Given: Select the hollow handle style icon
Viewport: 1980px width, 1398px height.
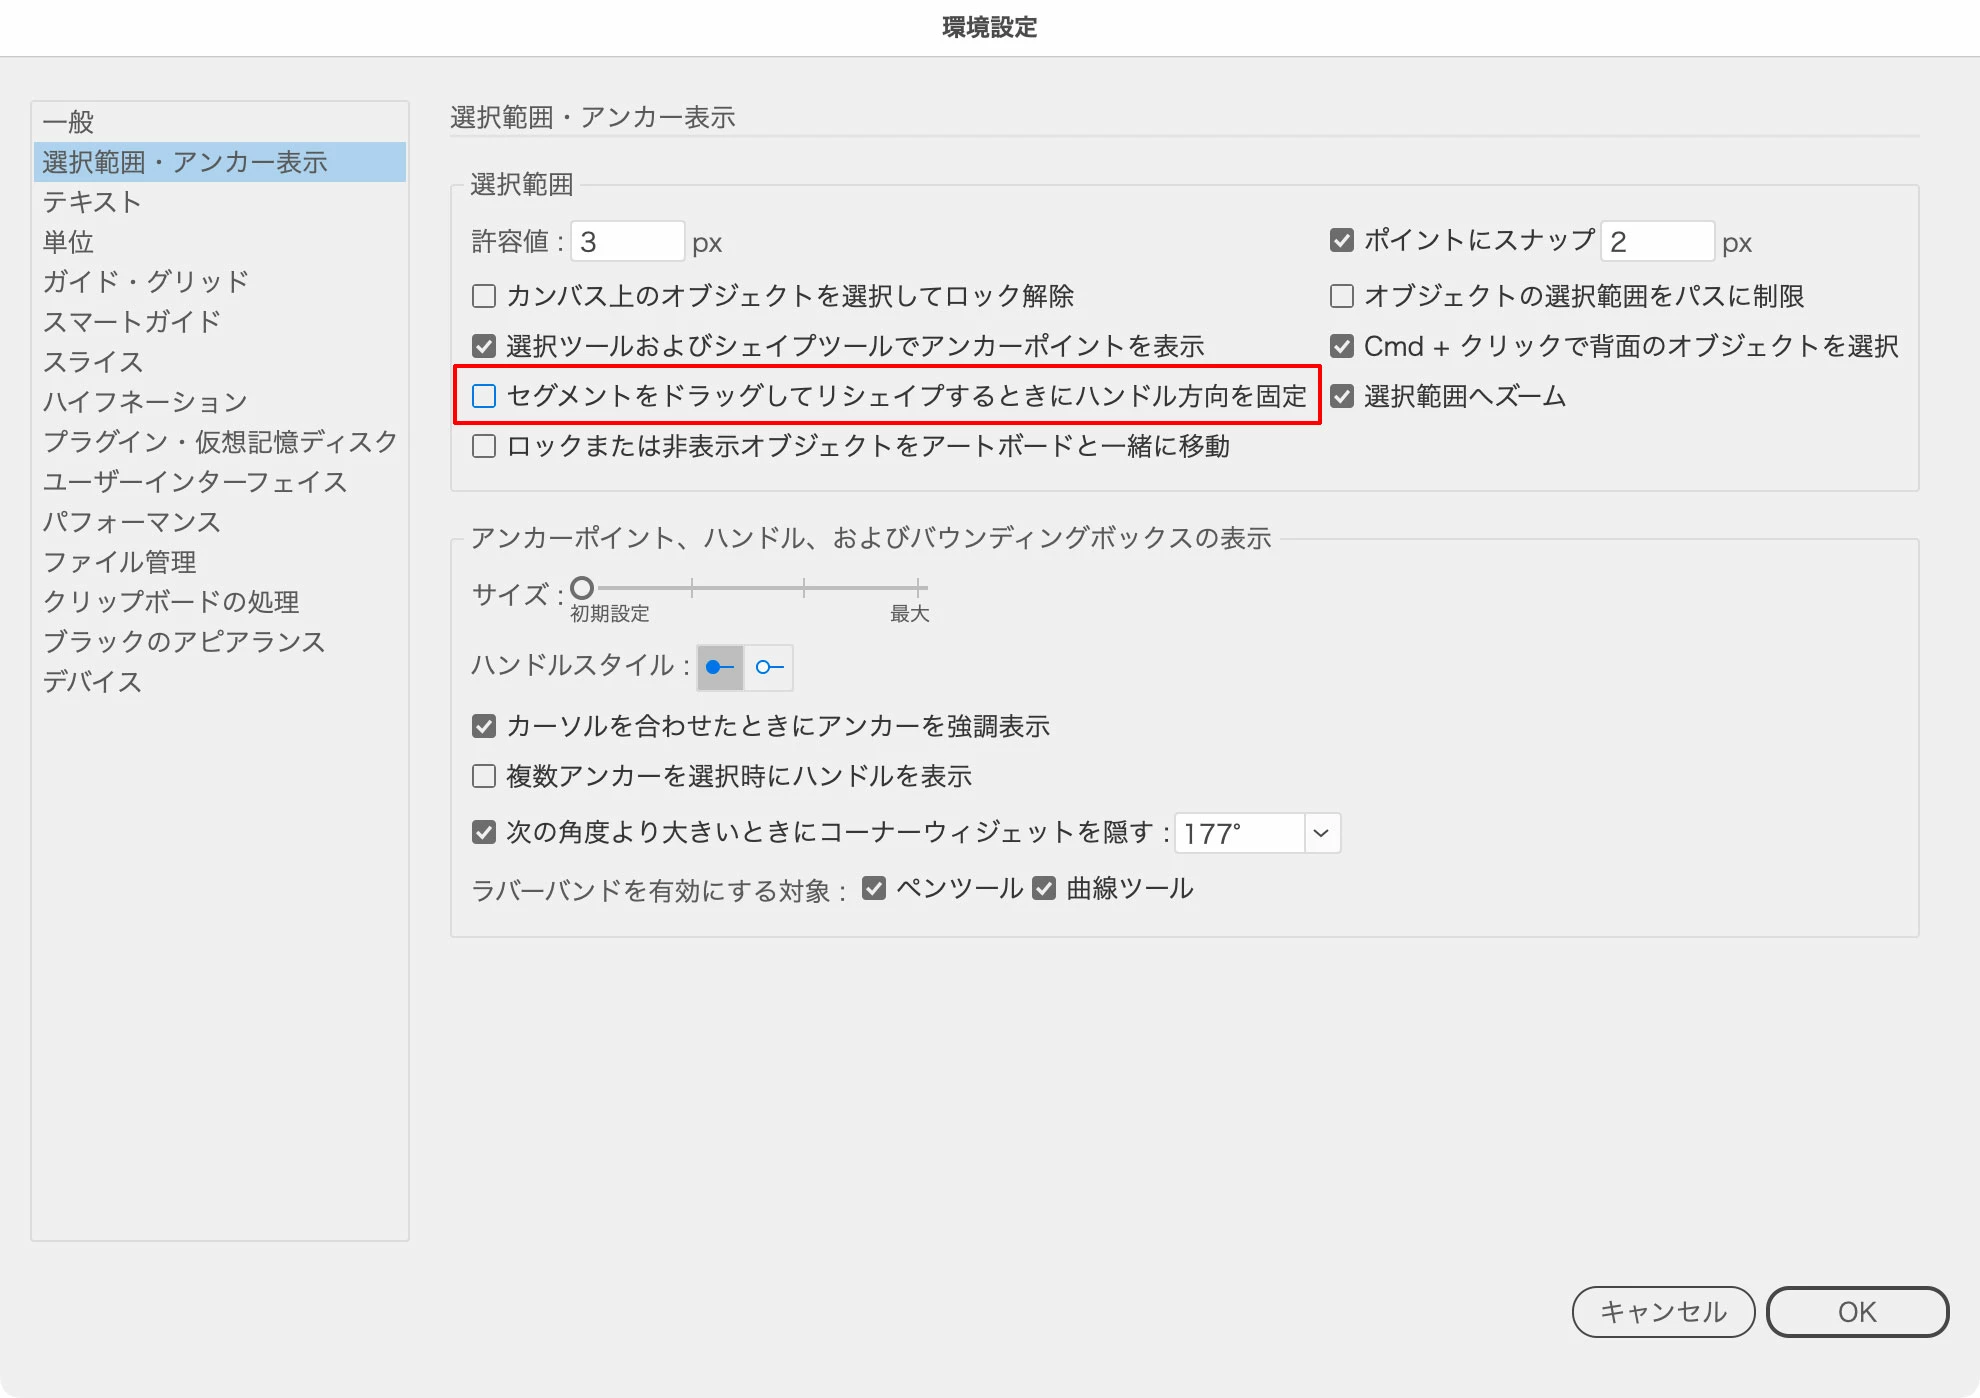Looking at the screenshot, I should coord(769,667).
